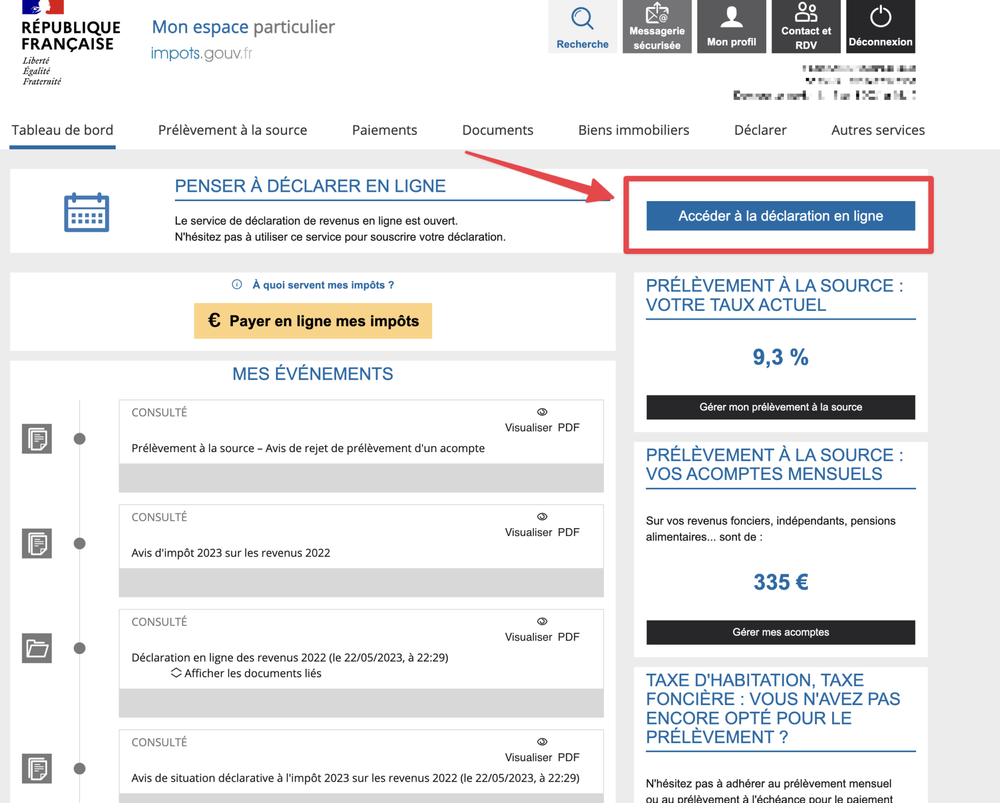Open Gérer mon prélèvement à la source
Screen dimensions: 1000x803
coord(780,407)
